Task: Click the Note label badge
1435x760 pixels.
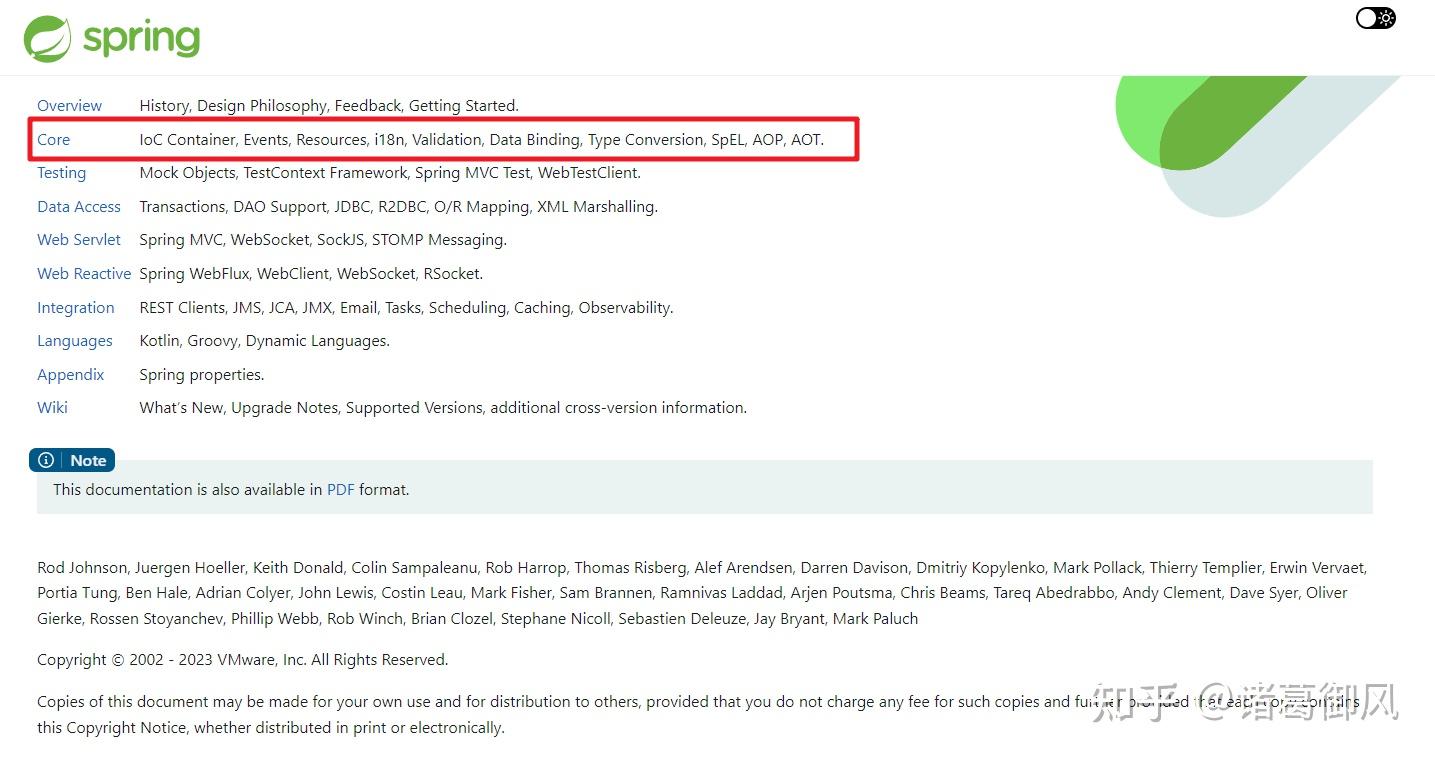Action: (x=88, y=461)
